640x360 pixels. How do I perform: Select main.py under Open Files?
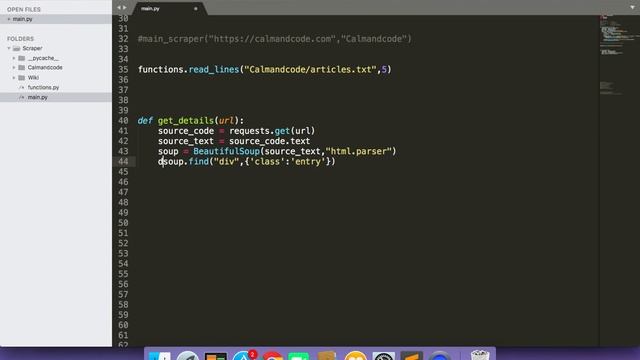(22, 19)
